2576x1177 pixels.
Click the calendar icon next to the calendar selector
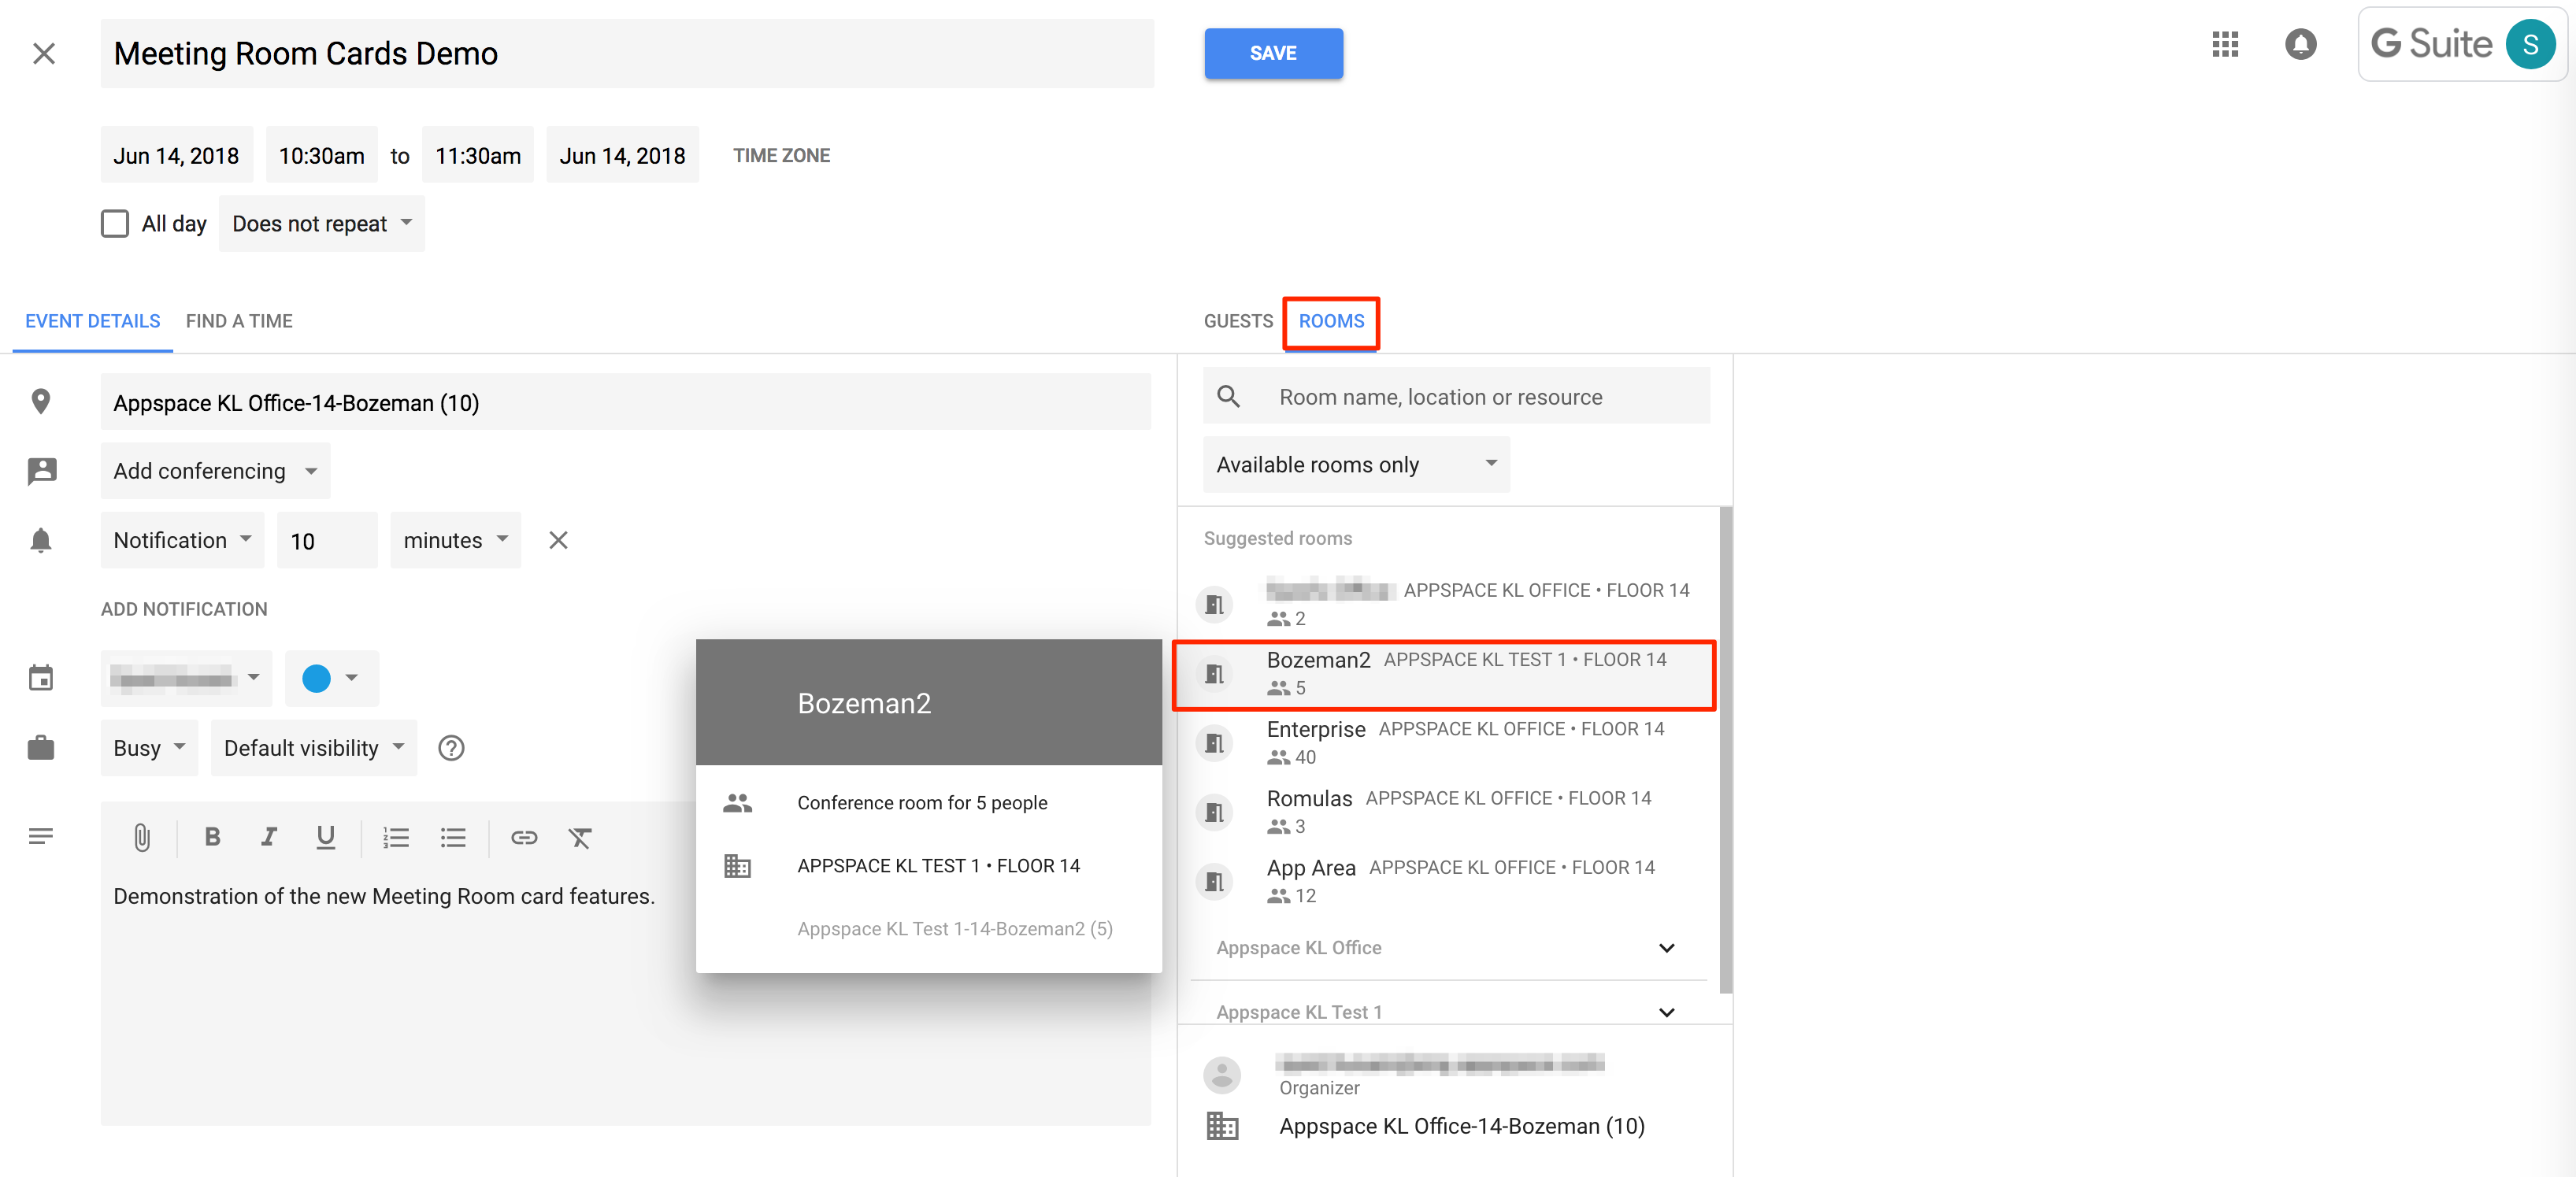coord(41,678)
